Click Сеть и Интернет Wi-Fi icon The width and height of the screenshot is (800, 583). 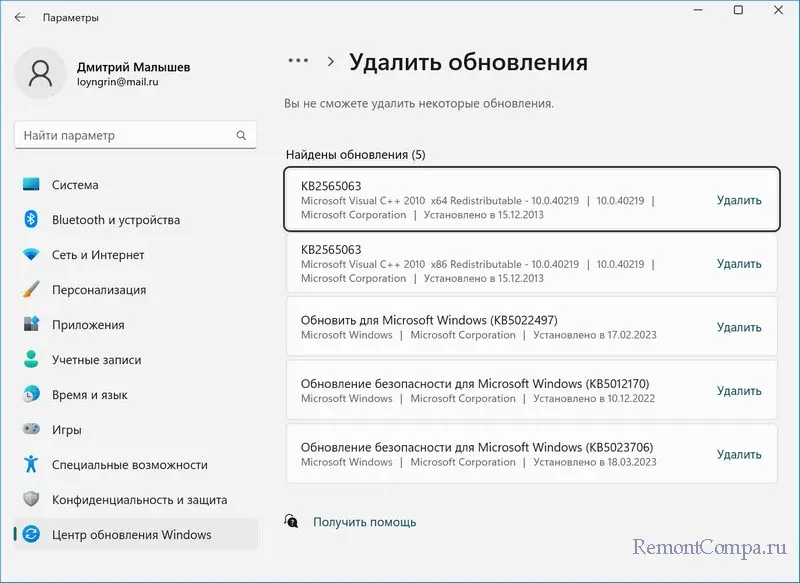32,255
